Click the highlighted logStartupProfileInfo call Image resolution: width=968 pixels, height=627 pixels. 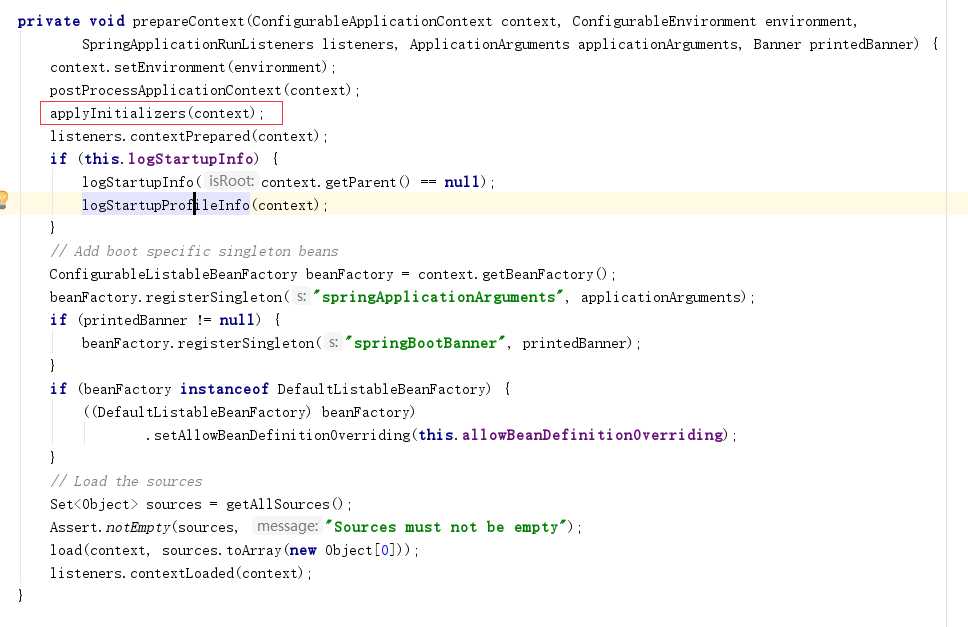pos(166,205)
